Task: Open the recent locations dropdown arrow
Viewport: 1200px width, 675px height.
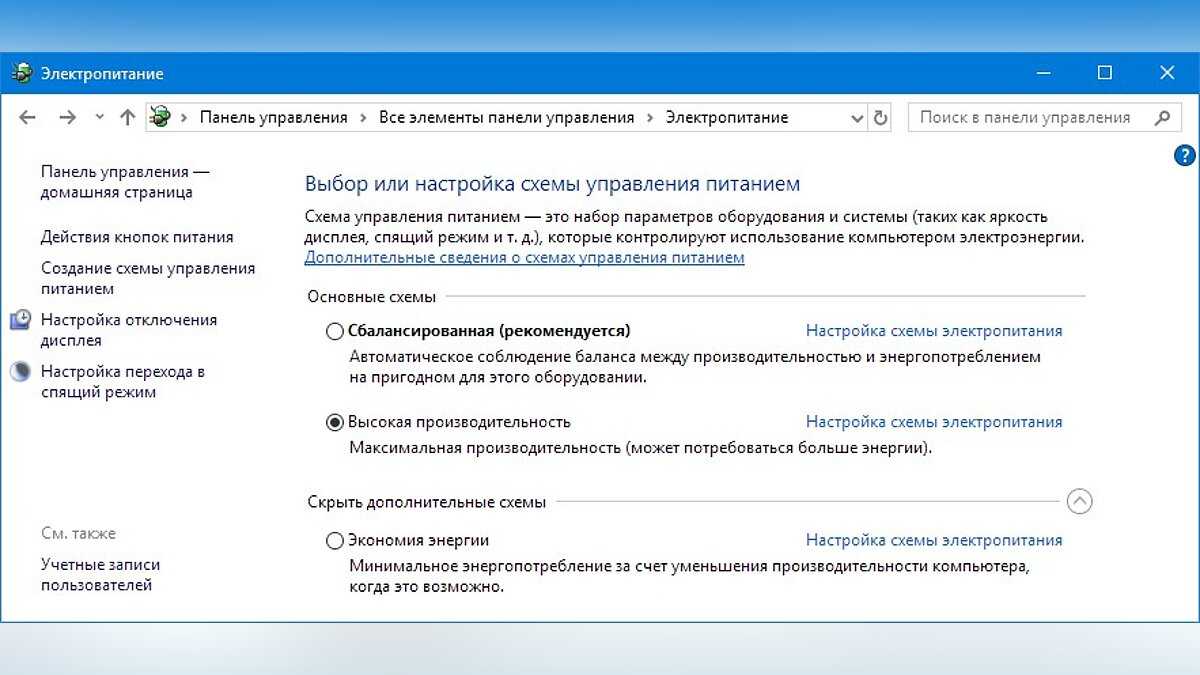Action: pos(99,117)
